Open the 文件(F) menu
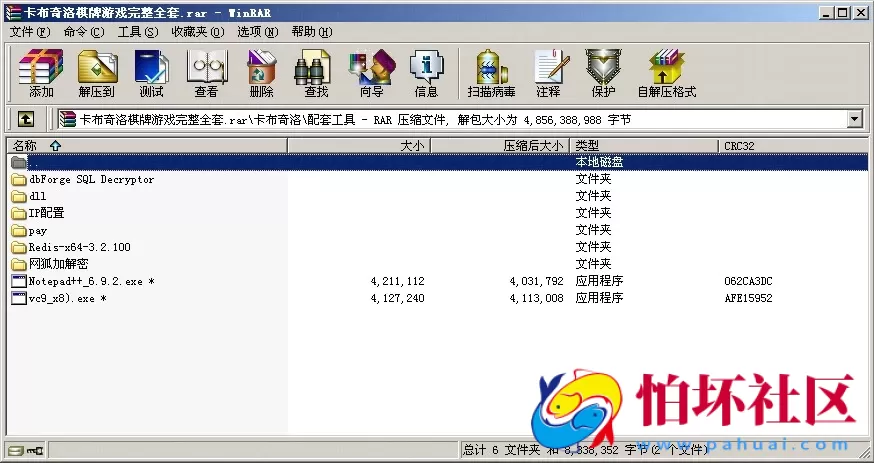The width and height of the screenshot is (874, 463). (x=30, y=32)
